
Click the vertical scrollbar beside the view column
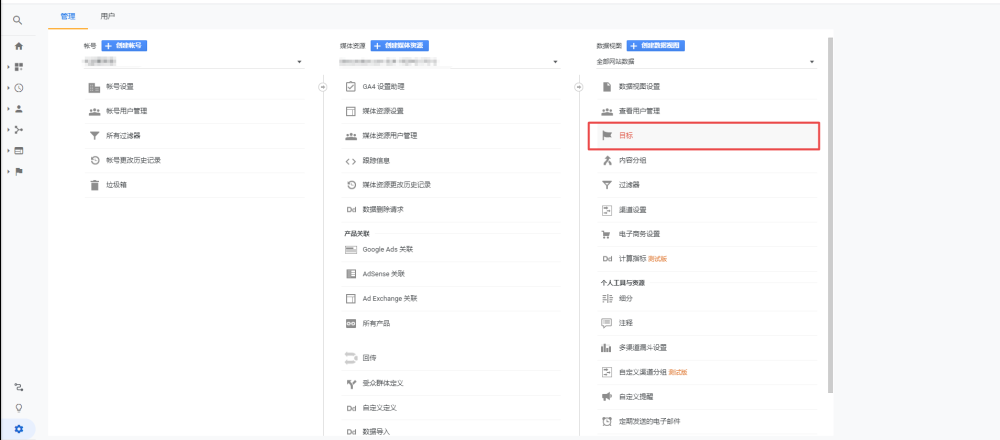[x=833, y=200]
